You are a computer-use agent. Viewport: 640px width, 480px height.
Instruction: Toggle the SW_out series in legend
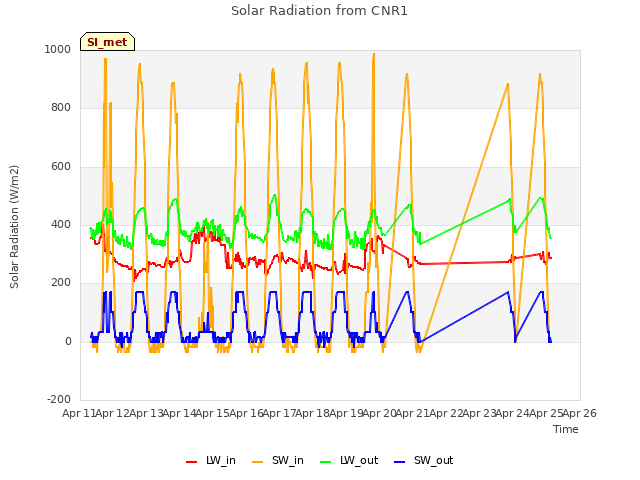pos(424,460)
